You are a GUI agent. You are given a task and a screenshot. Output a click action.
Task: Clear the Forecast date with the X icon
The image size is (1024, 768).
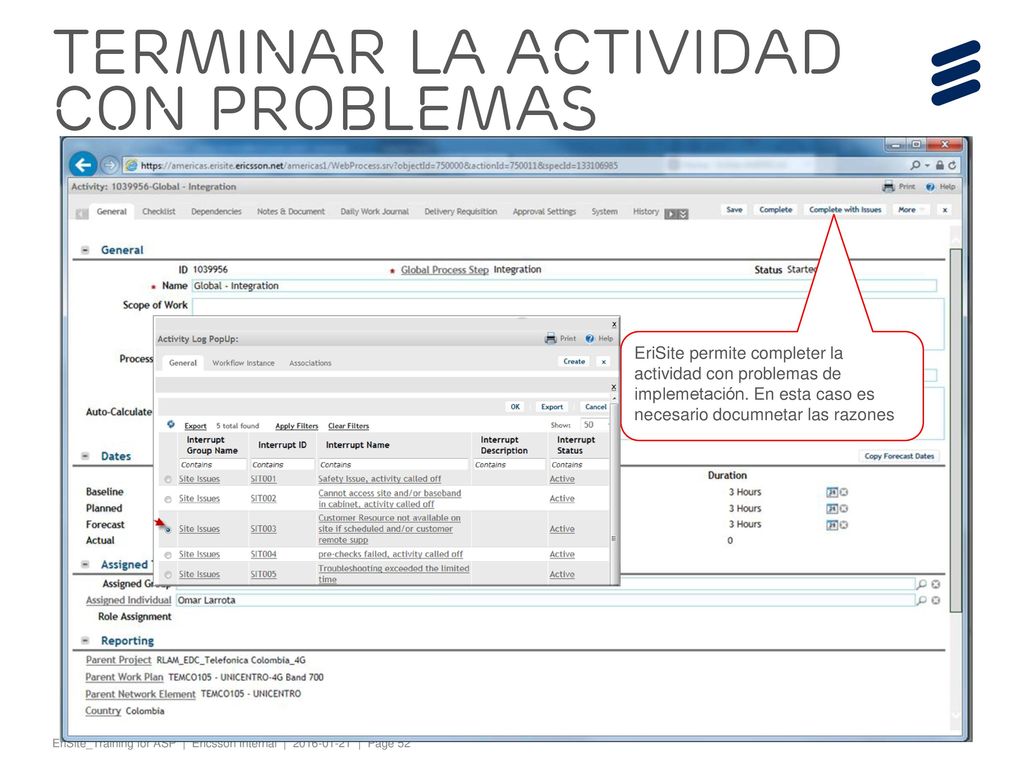(x=844, y=525)
